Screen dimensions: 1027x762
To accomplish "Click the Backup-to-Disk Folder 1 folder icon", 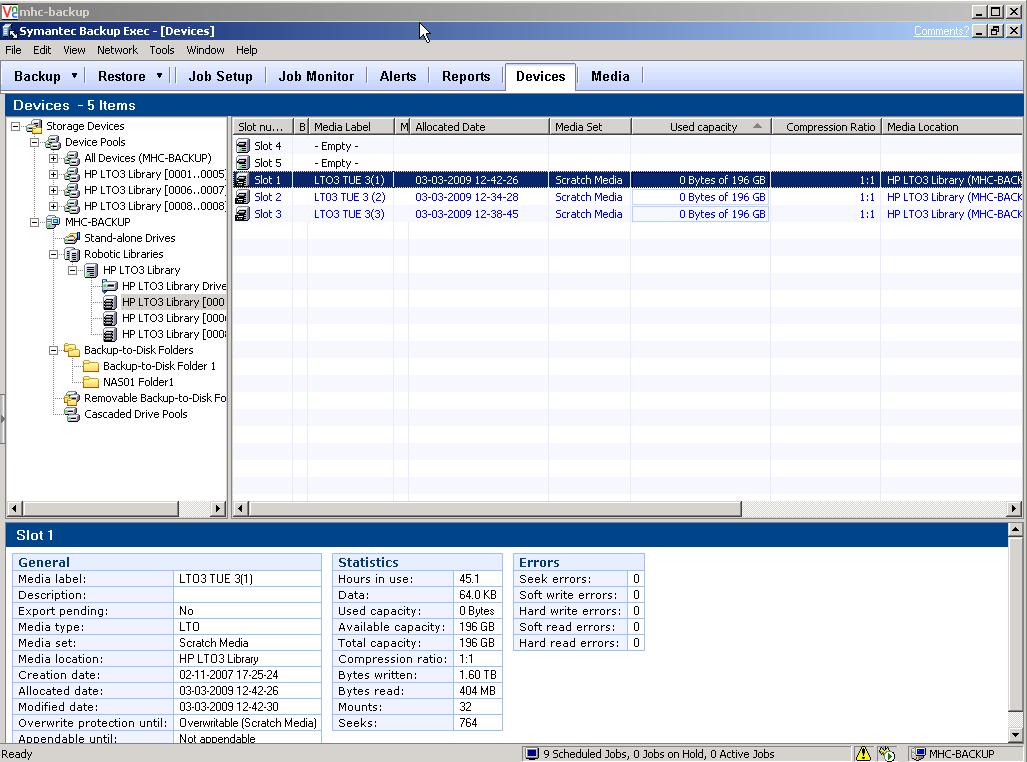I will click(91, 366).
